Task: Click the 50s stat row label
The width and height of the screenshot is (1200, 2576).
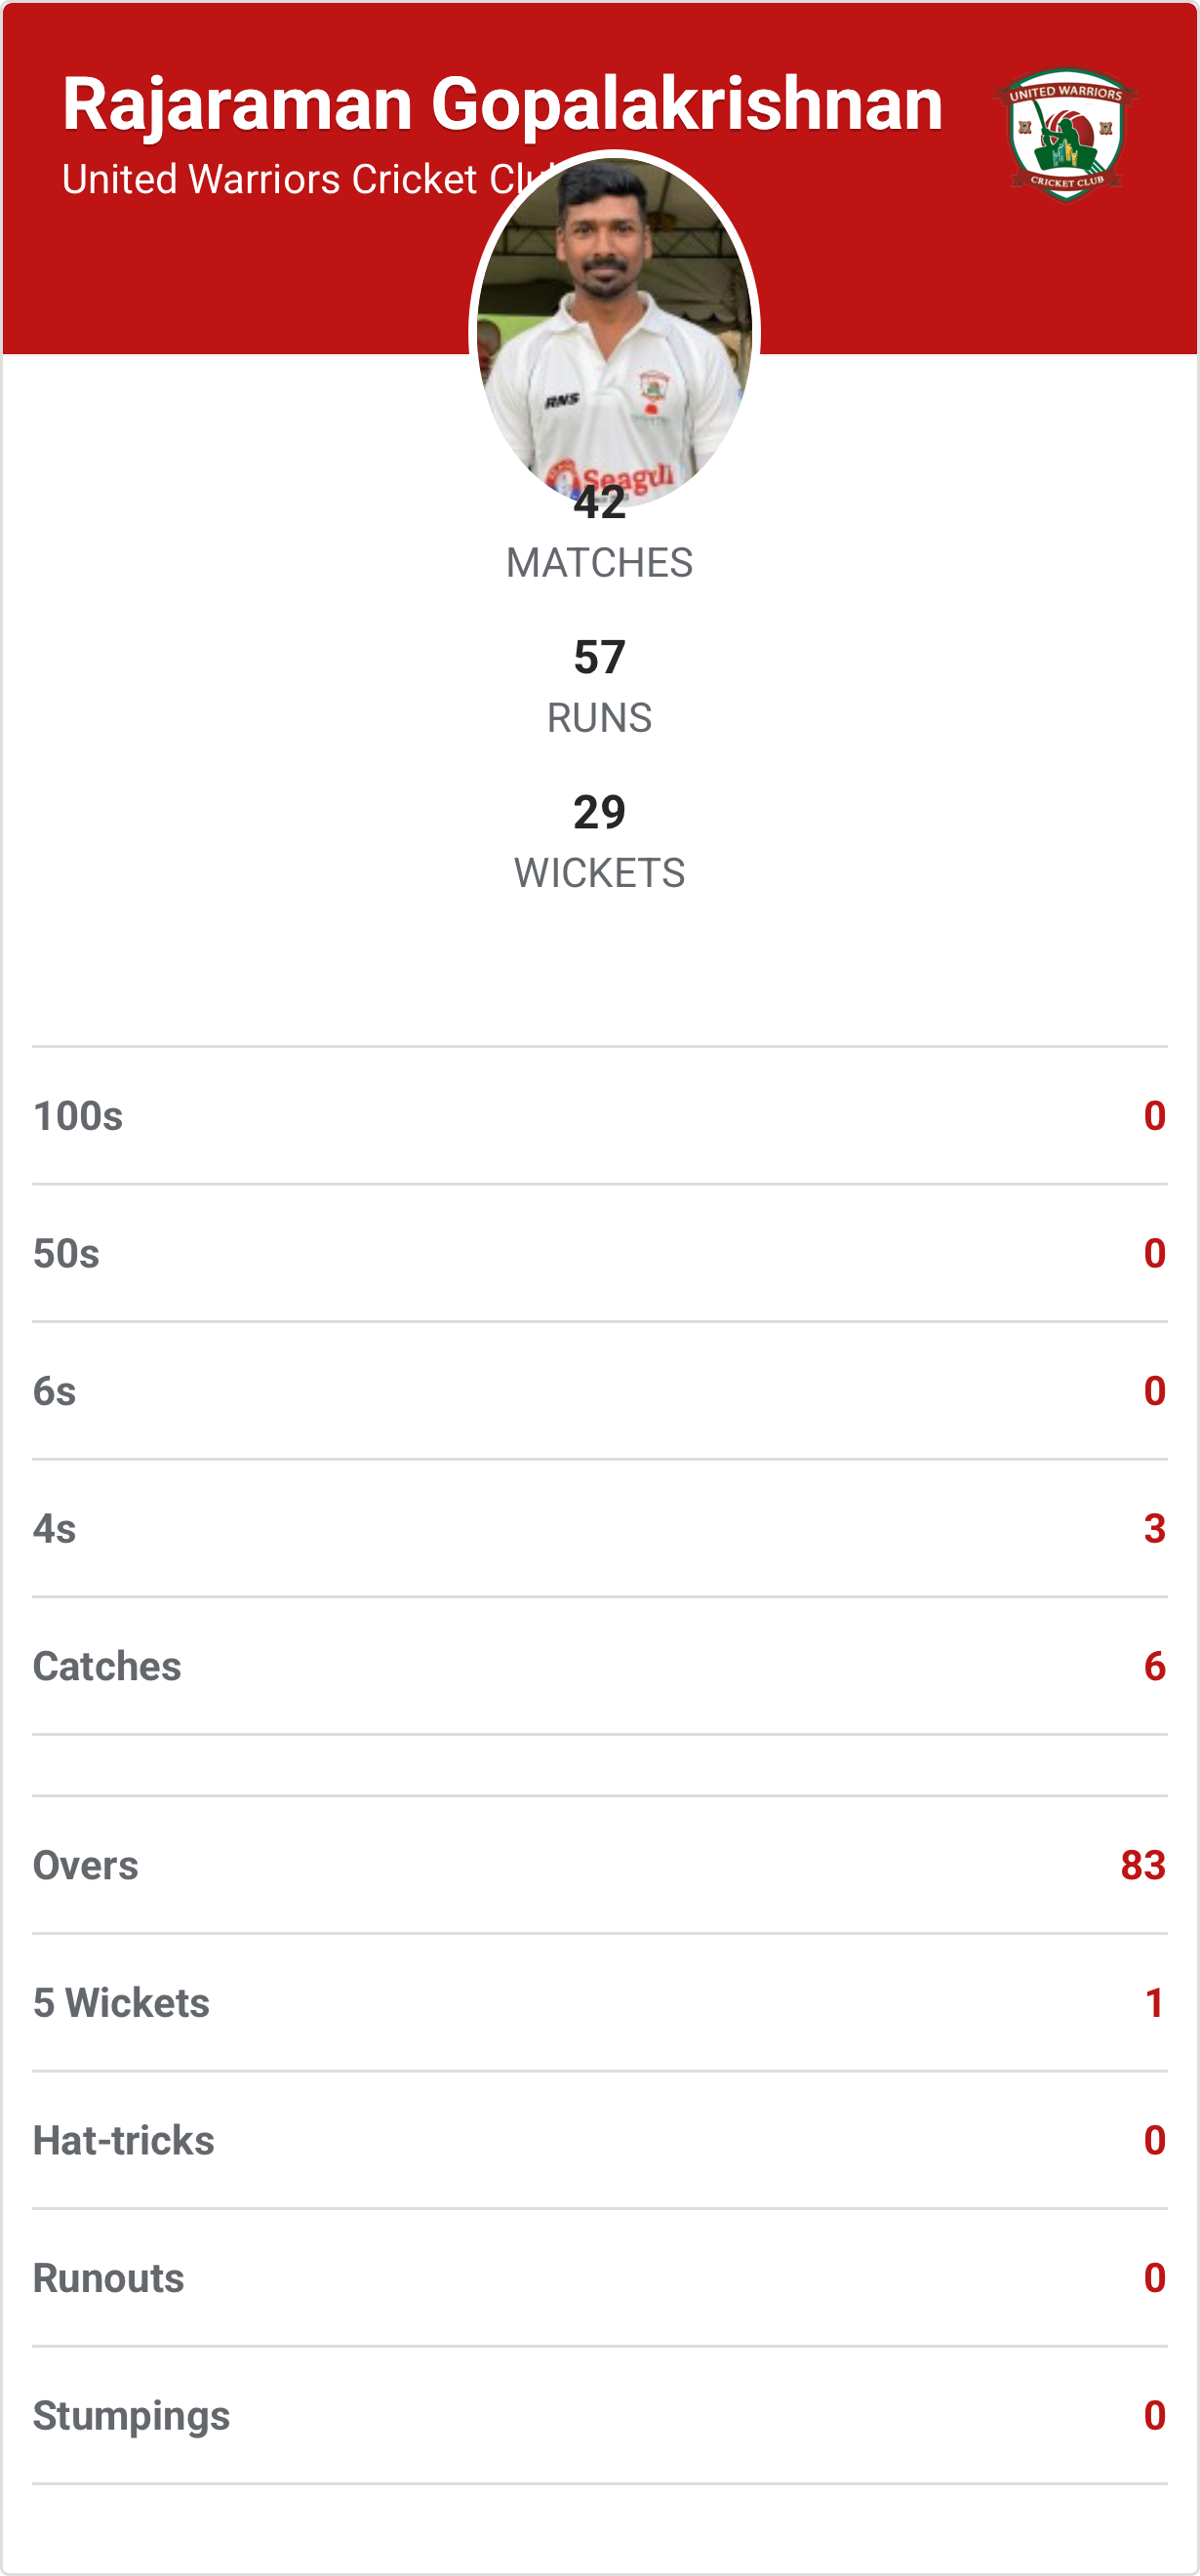Action: tap(66, 1254)
